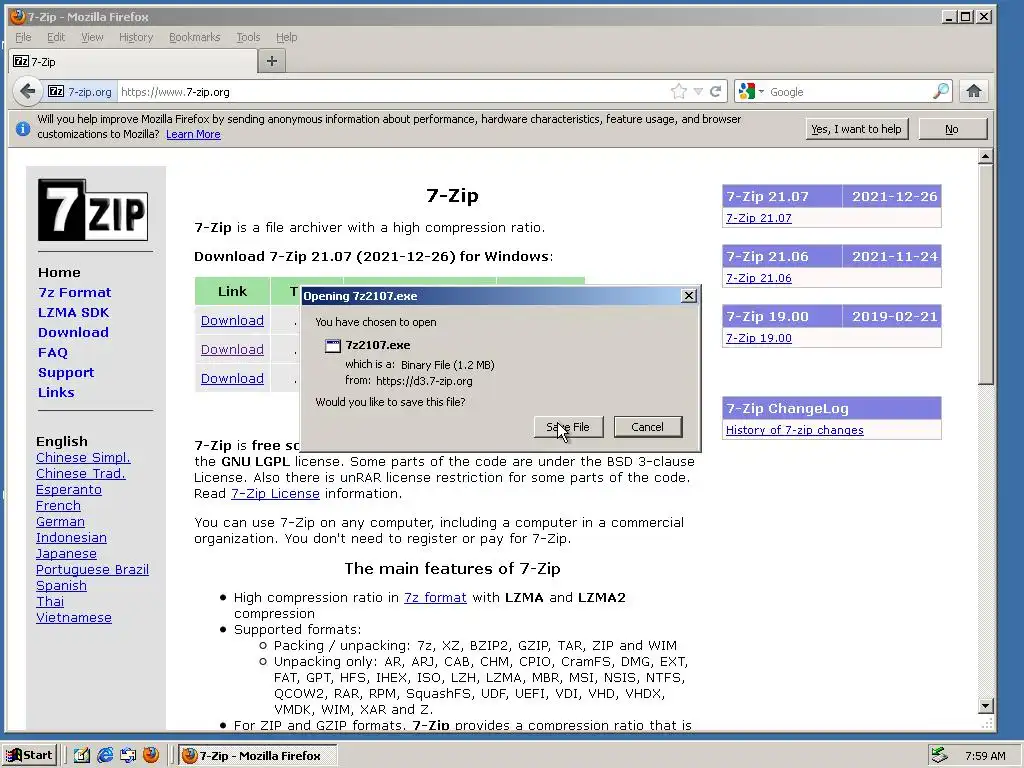Open the 7-Zip 21.07 news link

point(758,218)
